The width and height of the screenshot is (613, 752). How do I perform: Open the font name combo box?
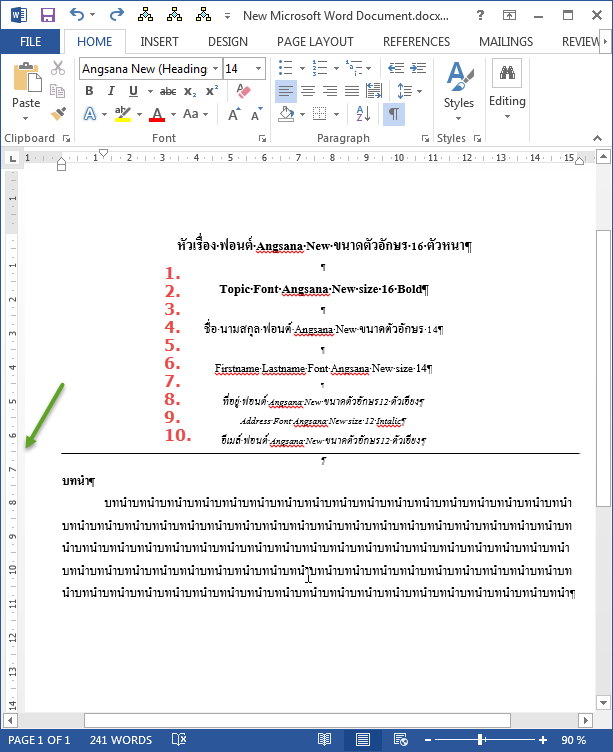tap(150, 69)
